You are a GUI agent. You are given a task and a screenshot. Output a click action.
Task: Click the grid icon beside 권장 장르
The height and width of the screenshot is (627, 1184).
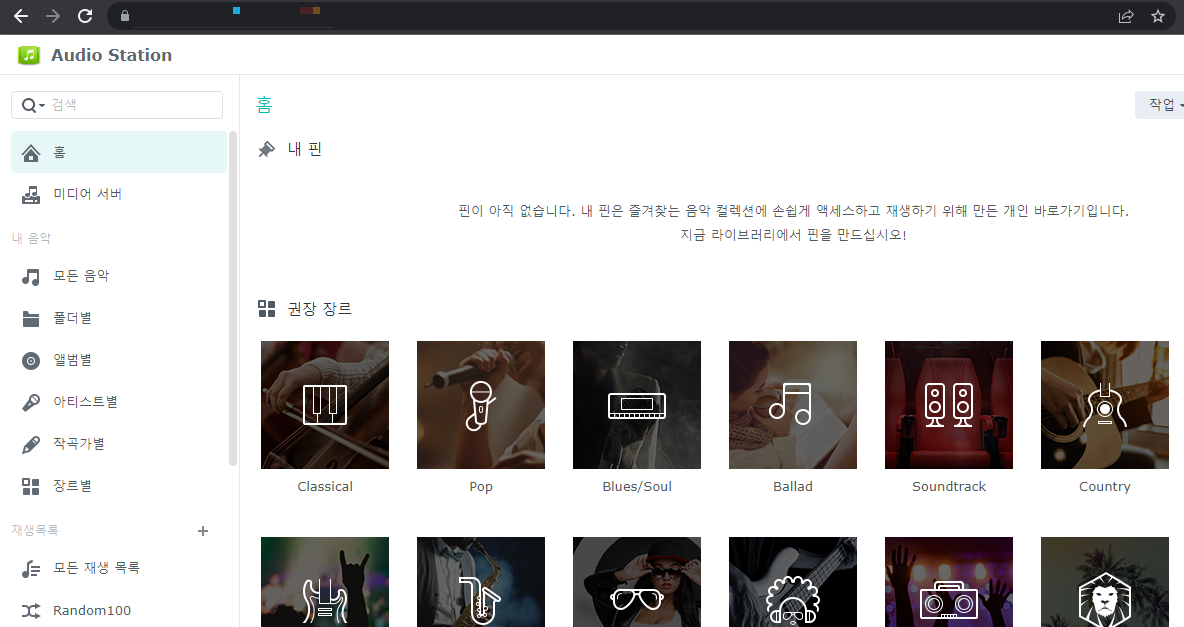267,308
